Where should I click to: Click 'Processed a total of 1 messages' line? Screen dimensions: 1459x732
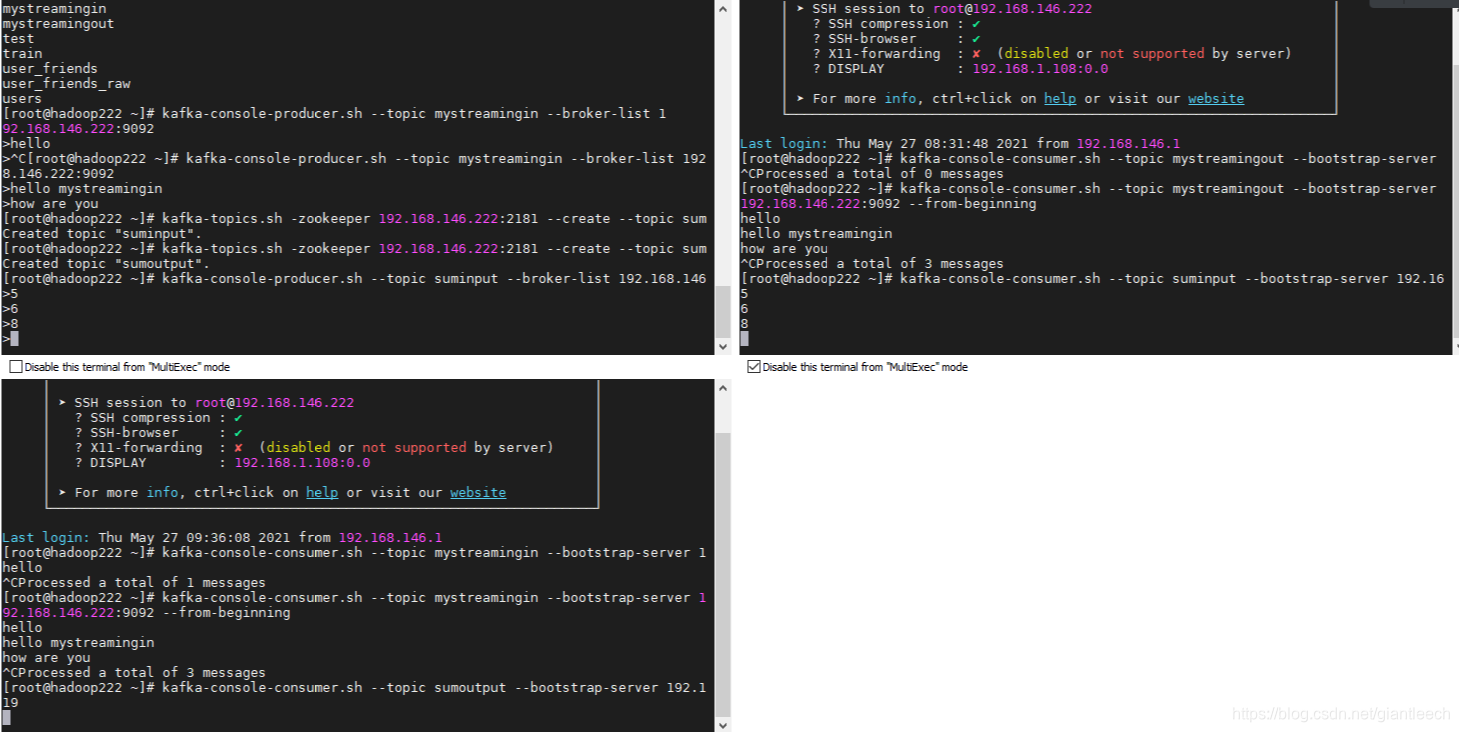(x=134, y=583)
